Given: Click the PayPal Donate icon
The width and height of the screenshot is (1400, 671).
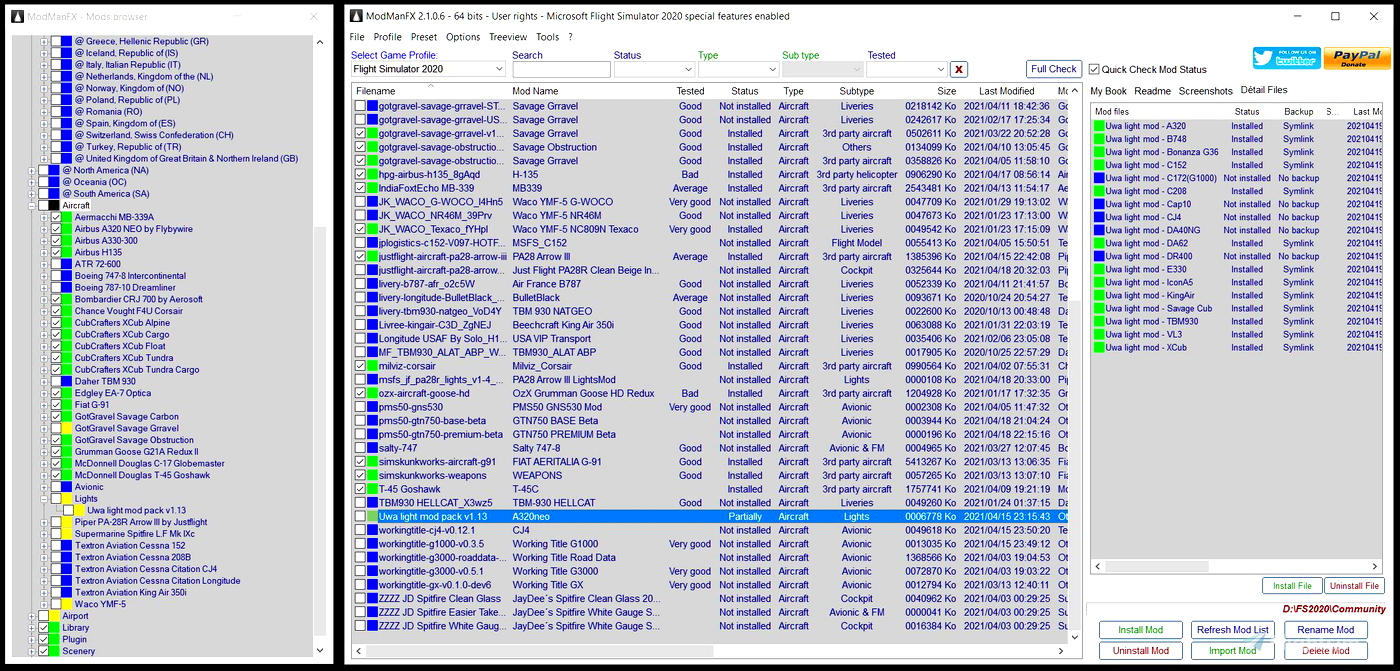Looking at the screenshot, I should (1356, 58).
